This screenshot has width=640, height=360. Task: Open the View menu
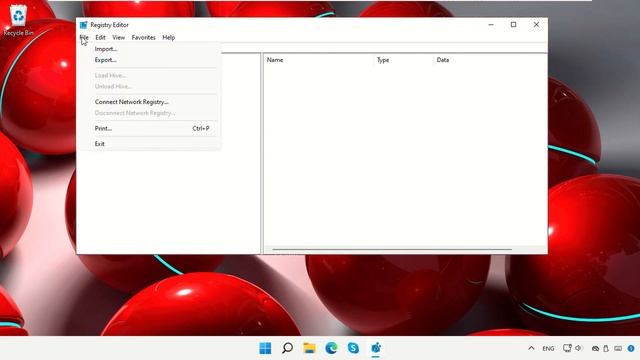click(x=118, y=38)
